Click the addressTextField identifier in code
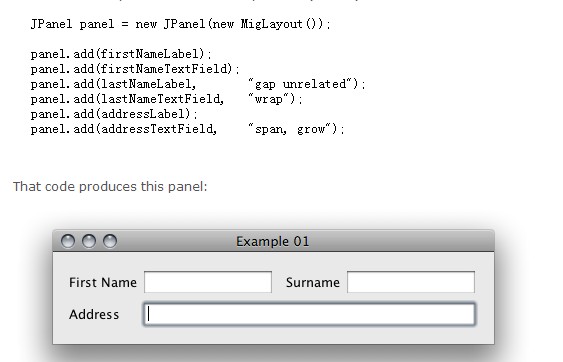The image size is (563, 362). coord(157,129)
